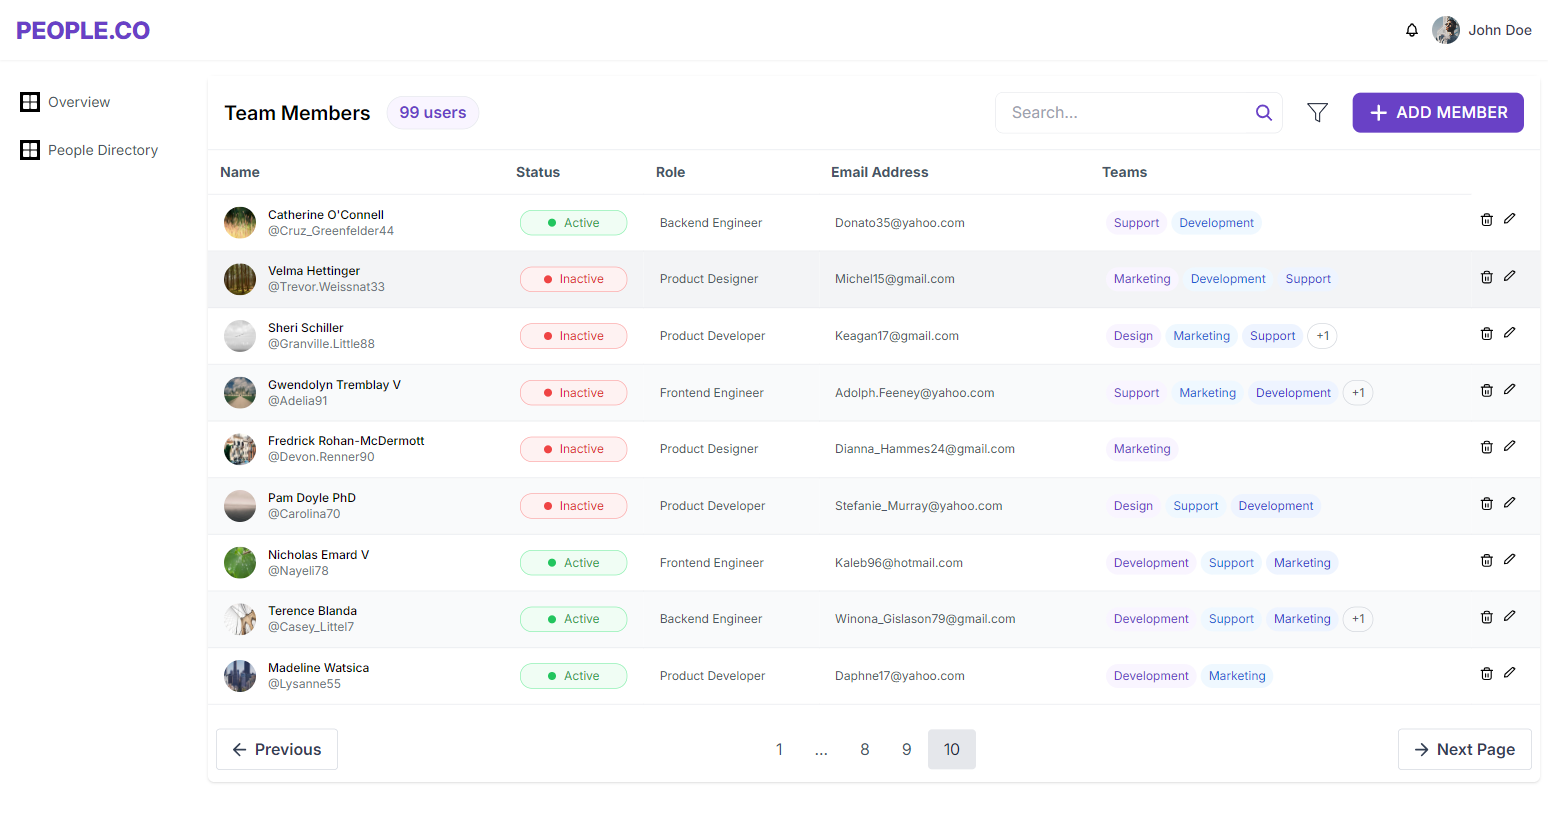Click the John Doe username text

(1500, 30)
